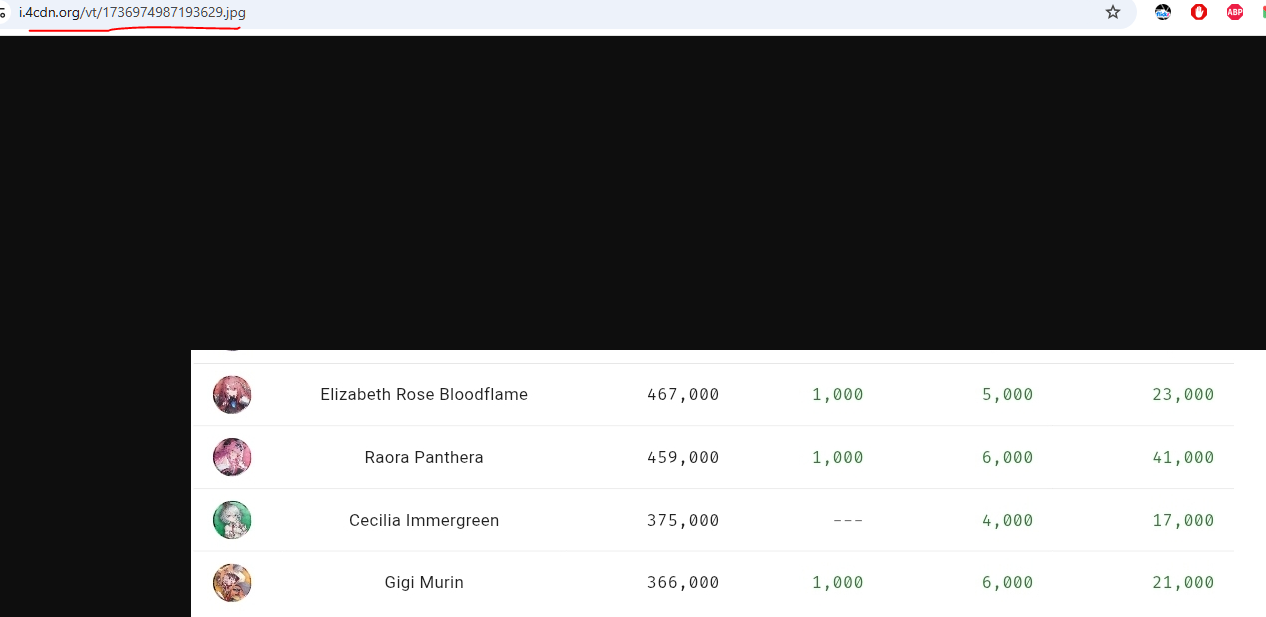Viewport: 1266px width, 617px height.
Task: Click Gigi Murin's avatar image
Action: click(x=232, y=583)
